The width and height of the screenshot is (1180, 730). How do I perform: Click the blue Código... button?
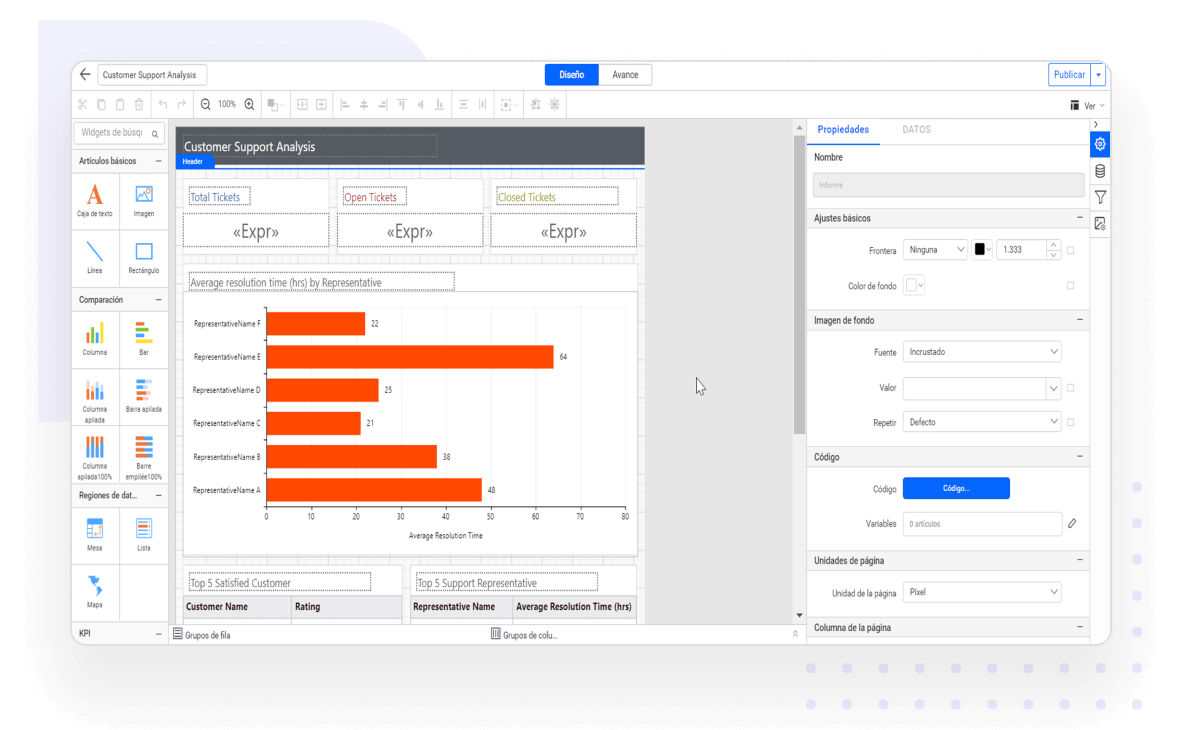click(956, 488)
